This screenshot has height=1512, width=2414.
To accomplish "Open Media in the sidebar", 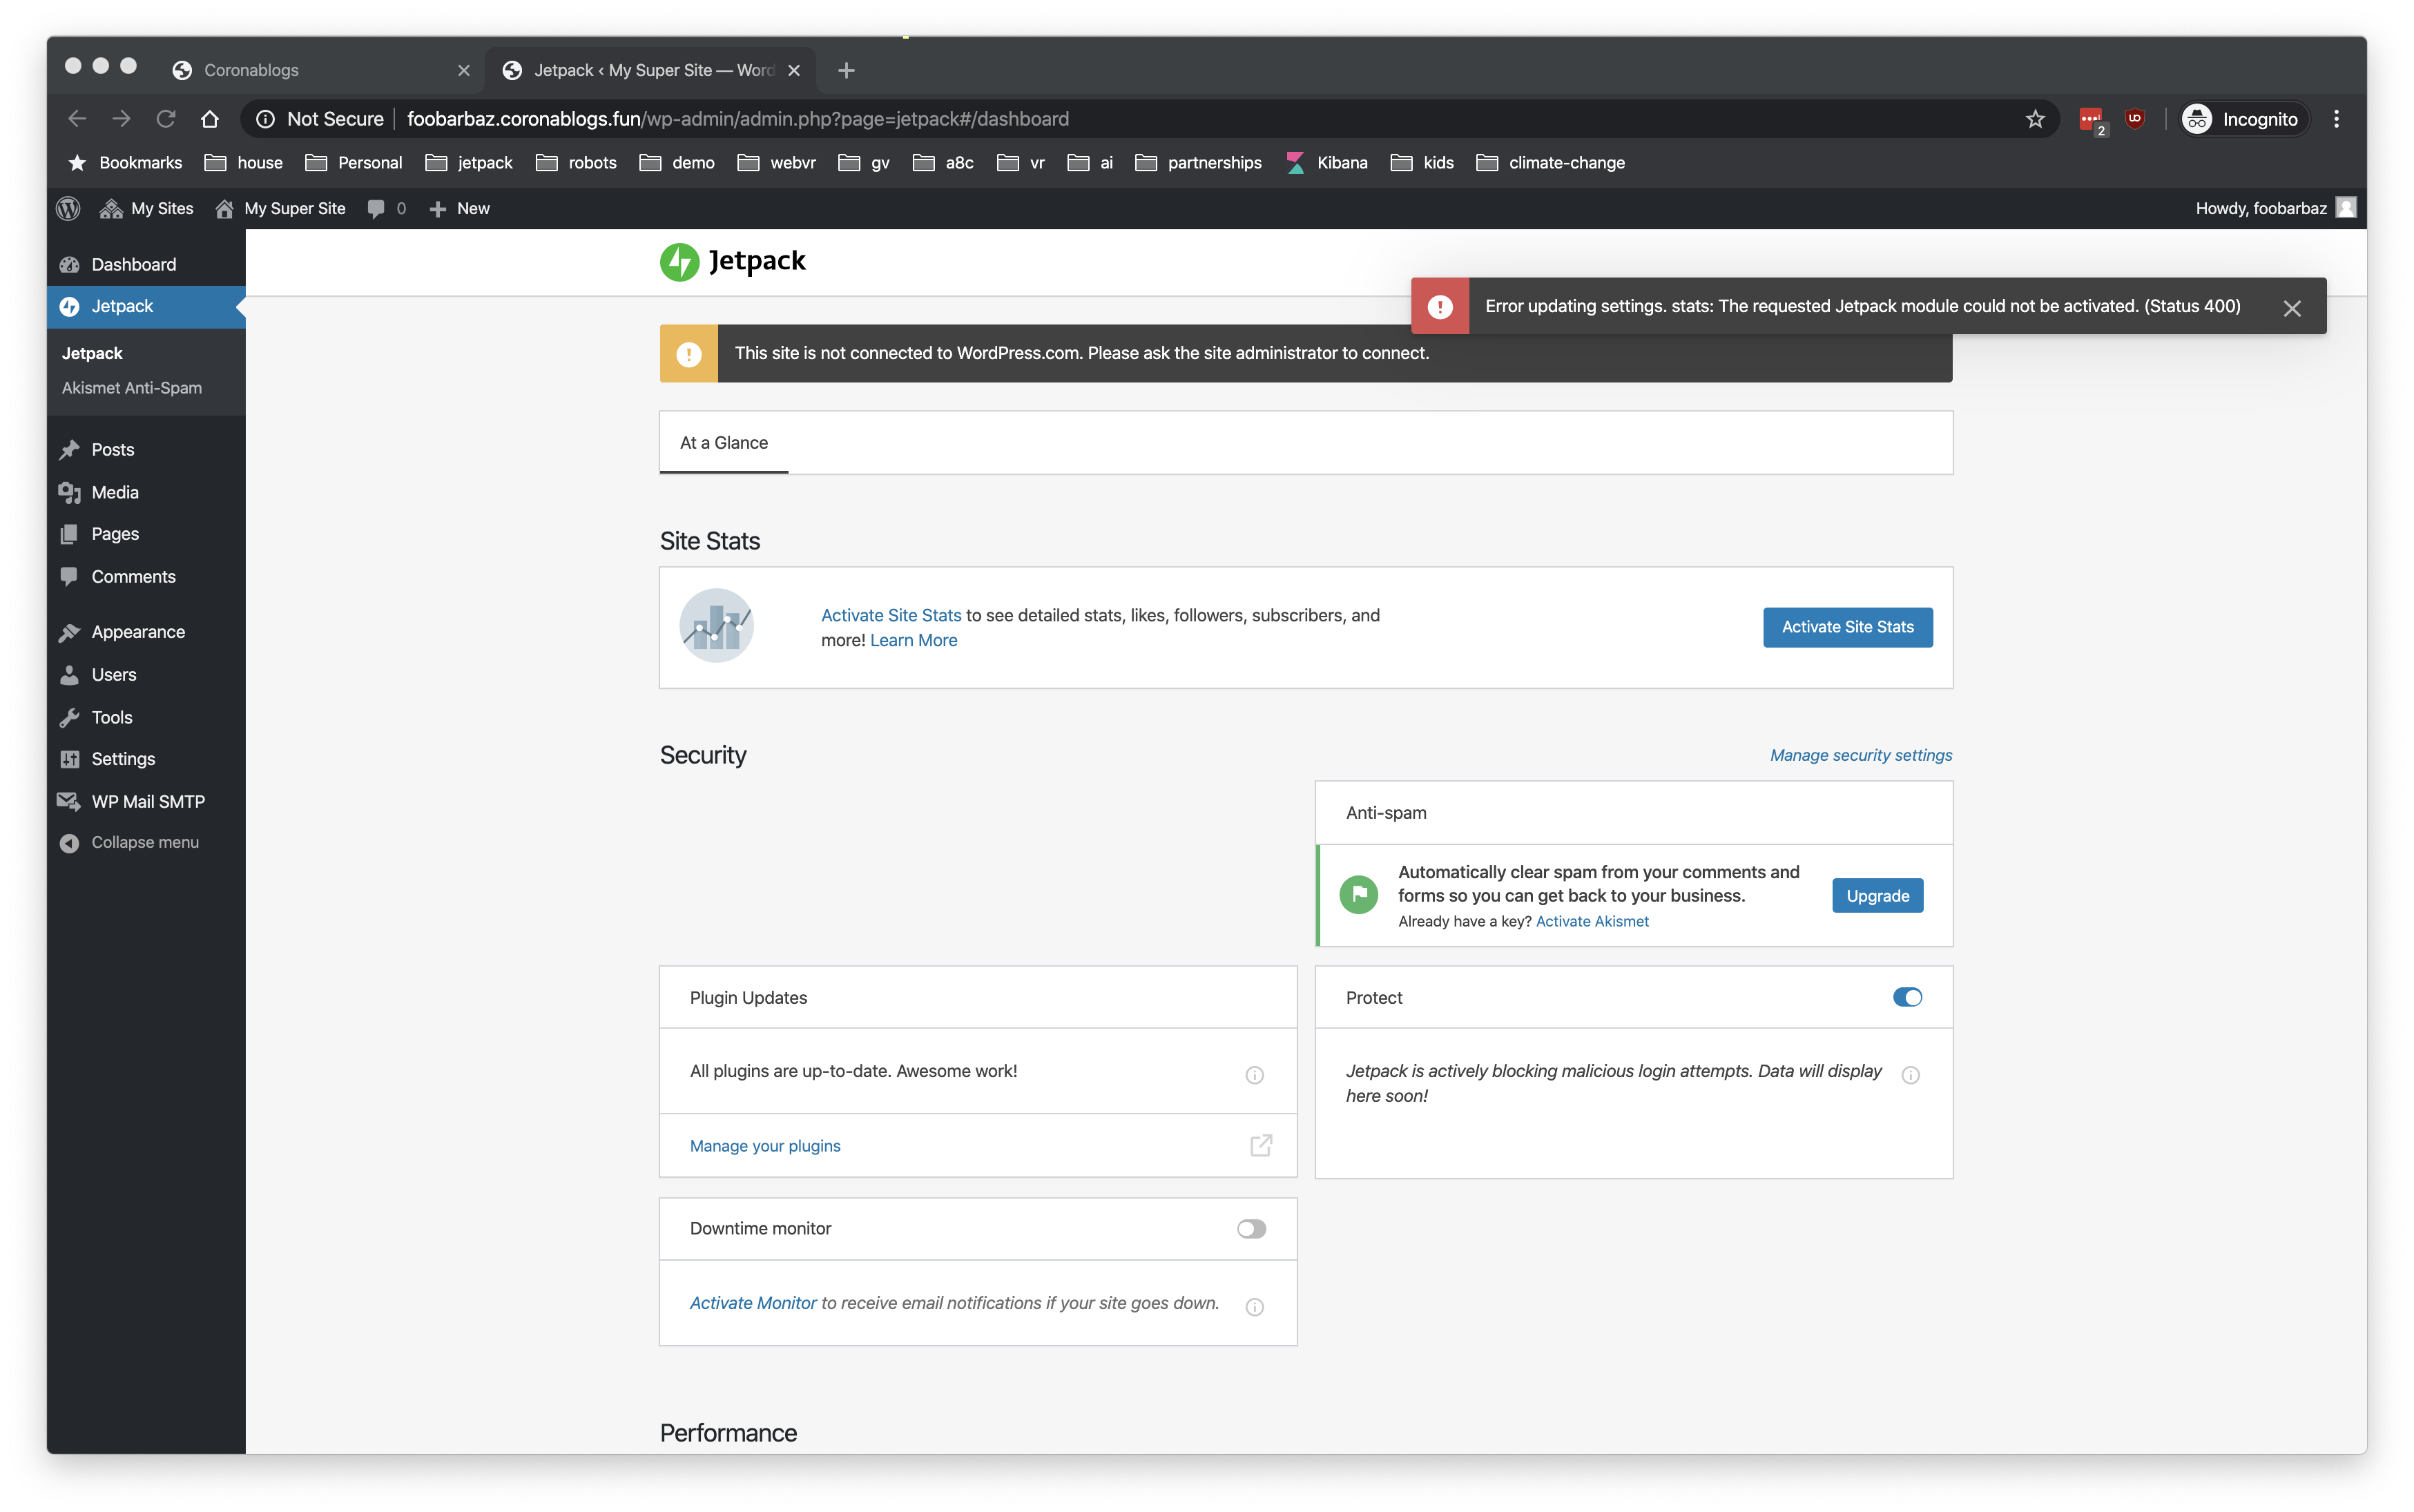I will coord(146,492).
